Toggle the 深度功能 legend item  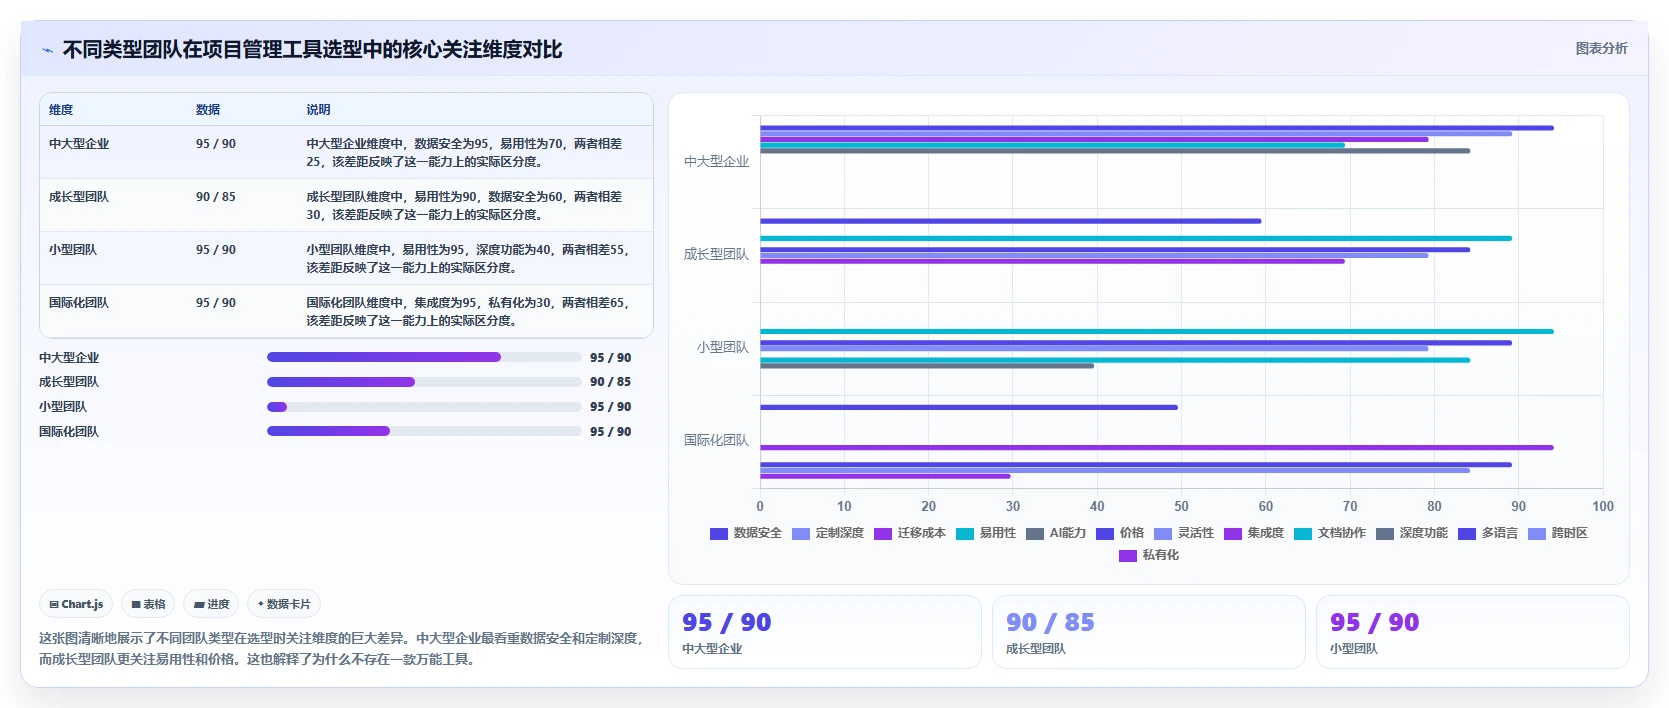(1412, 533)
